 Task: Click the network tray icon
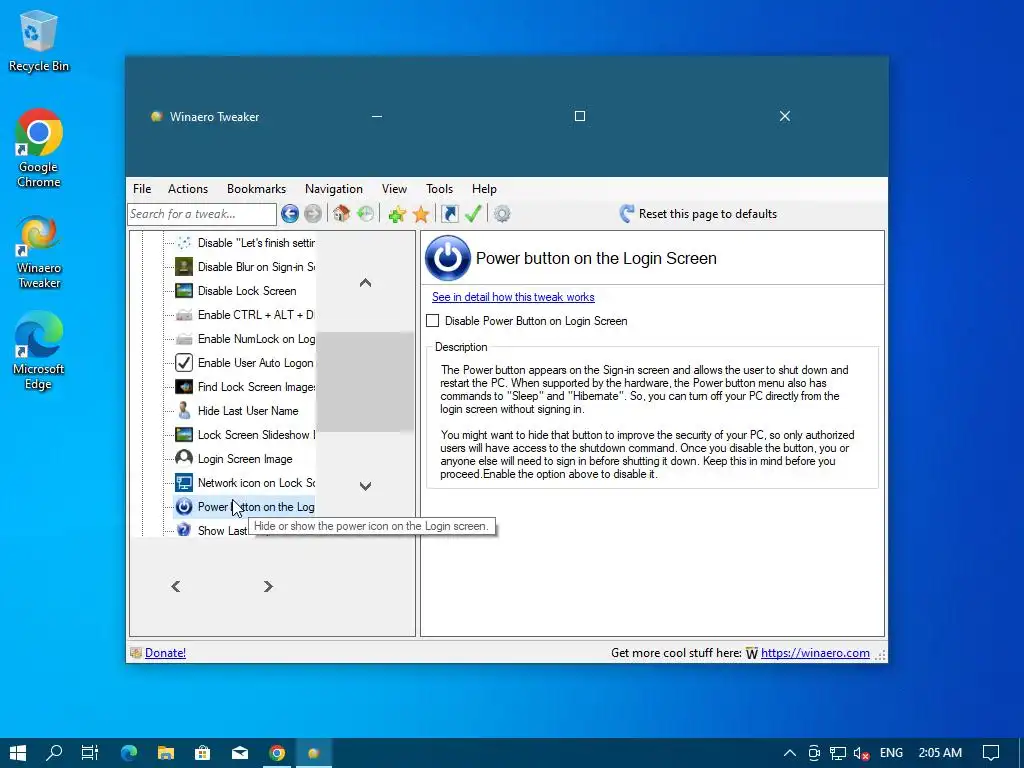[x=838, y=753]
